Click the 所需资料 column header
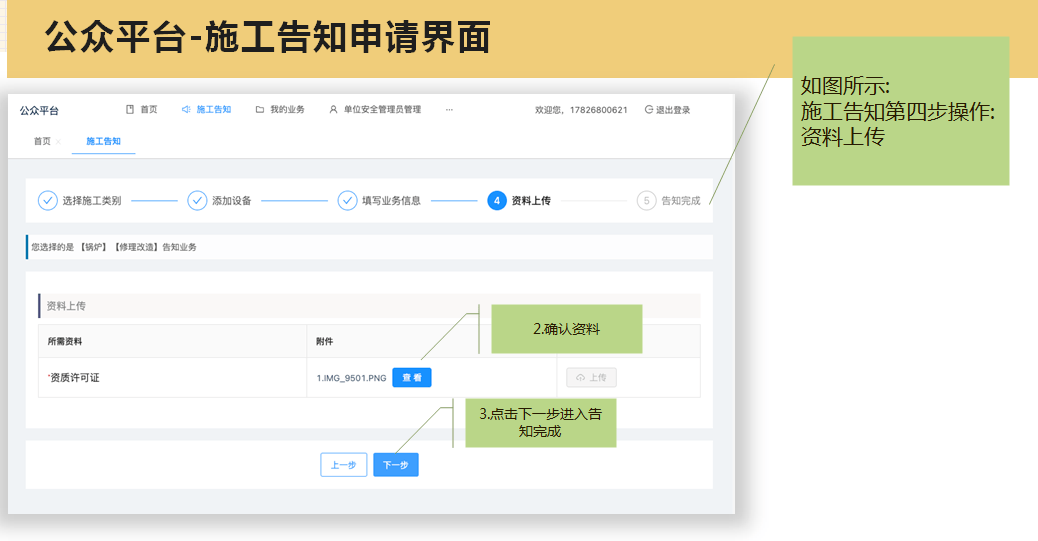 pos(65,342)
